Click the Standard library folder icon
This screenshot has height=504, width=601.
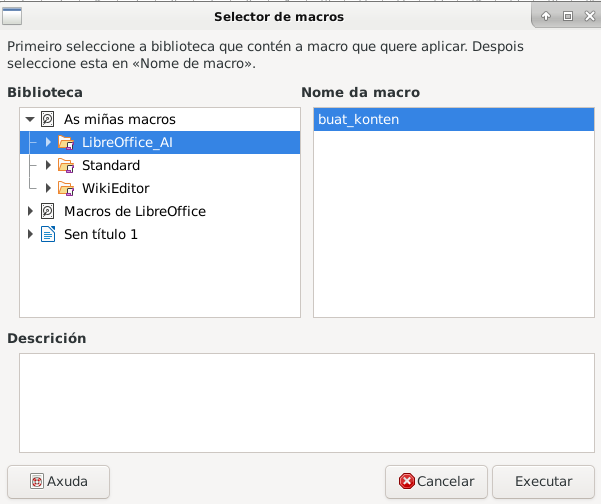point(66,165)
